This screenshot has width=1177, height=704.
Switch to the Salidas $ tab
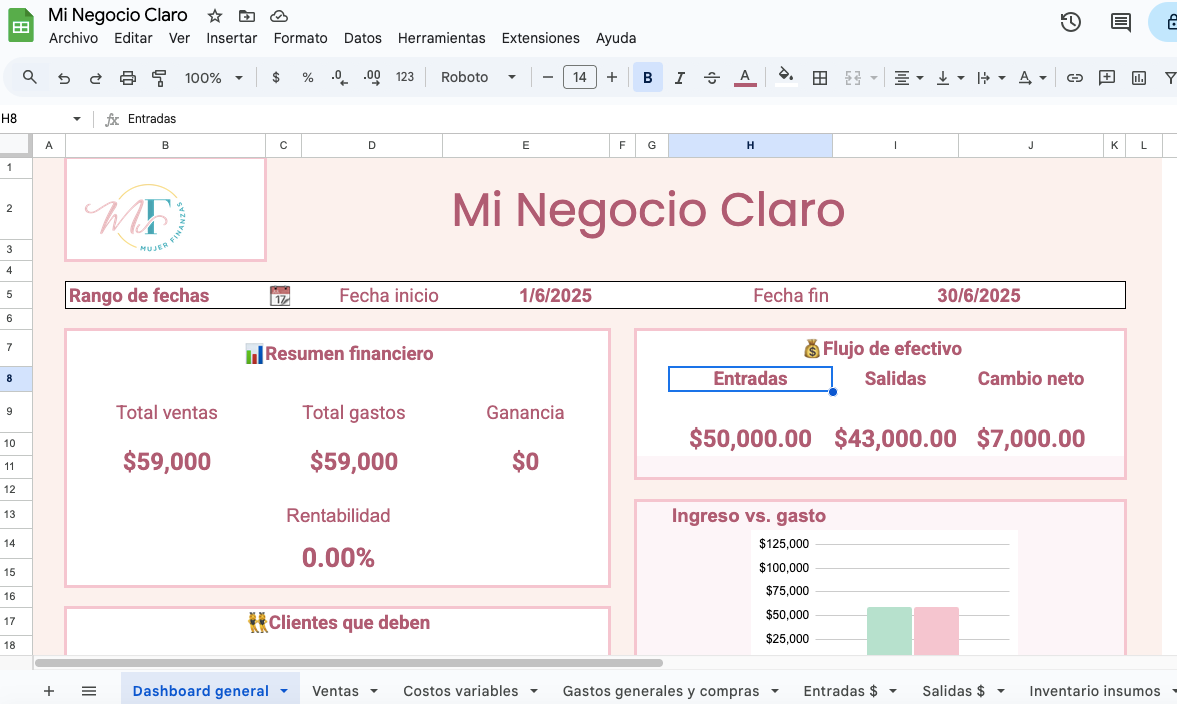(955, 690)
